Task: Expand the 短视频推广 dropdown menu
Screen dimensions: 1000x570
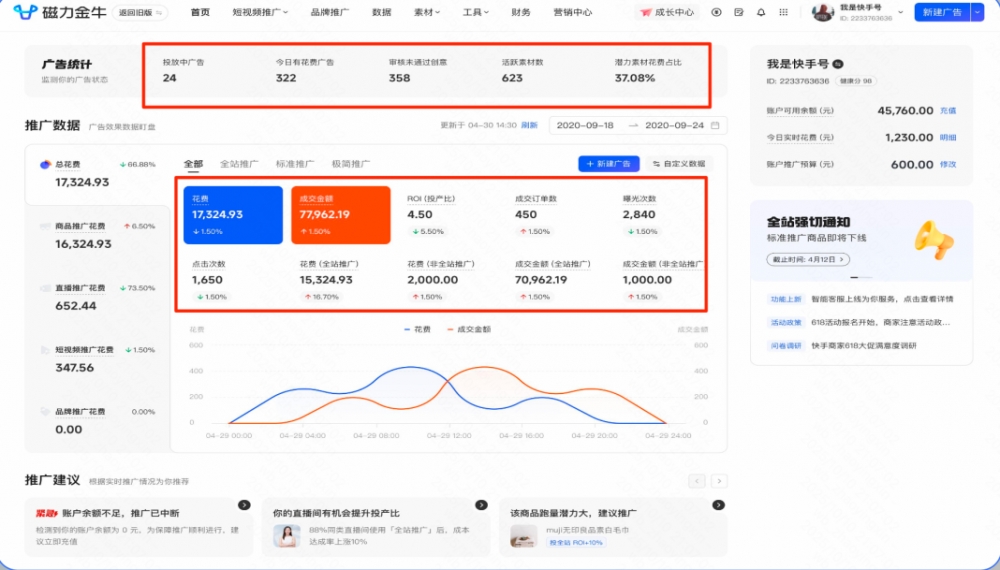Action: (260, 12)
